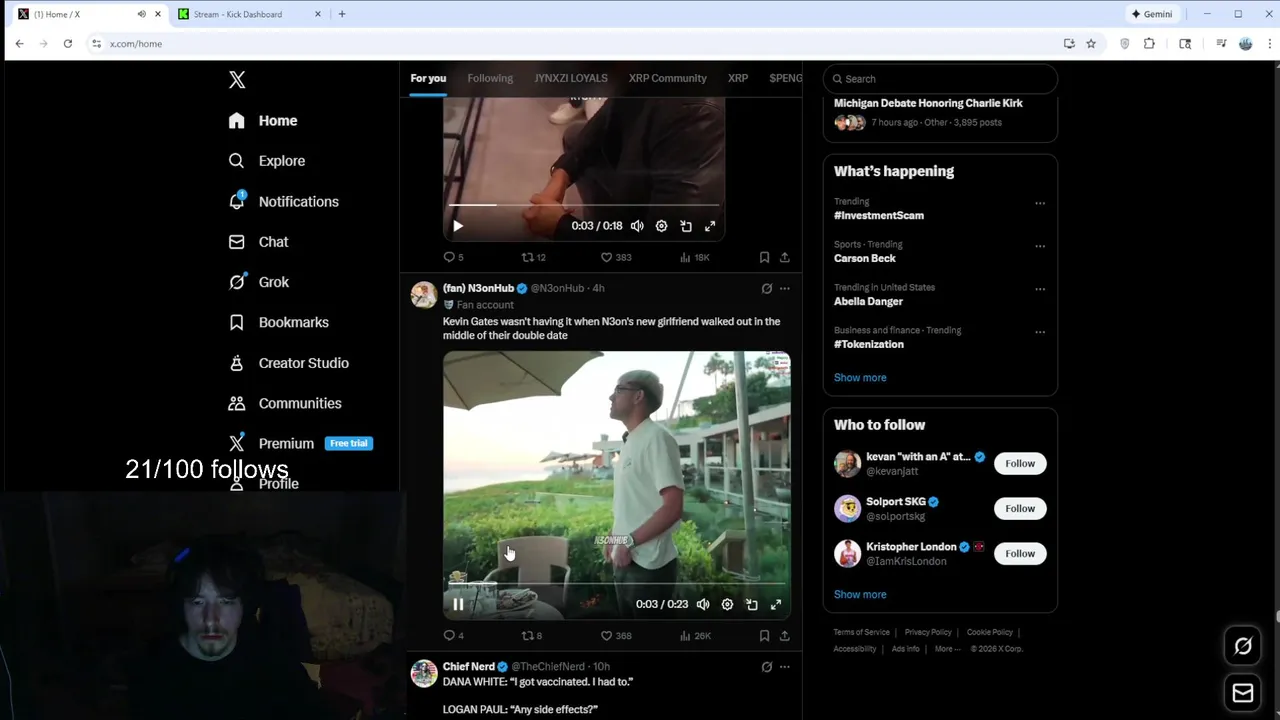
Task: Follow kevan "with an A"
Action: (x=1020, y=463)
